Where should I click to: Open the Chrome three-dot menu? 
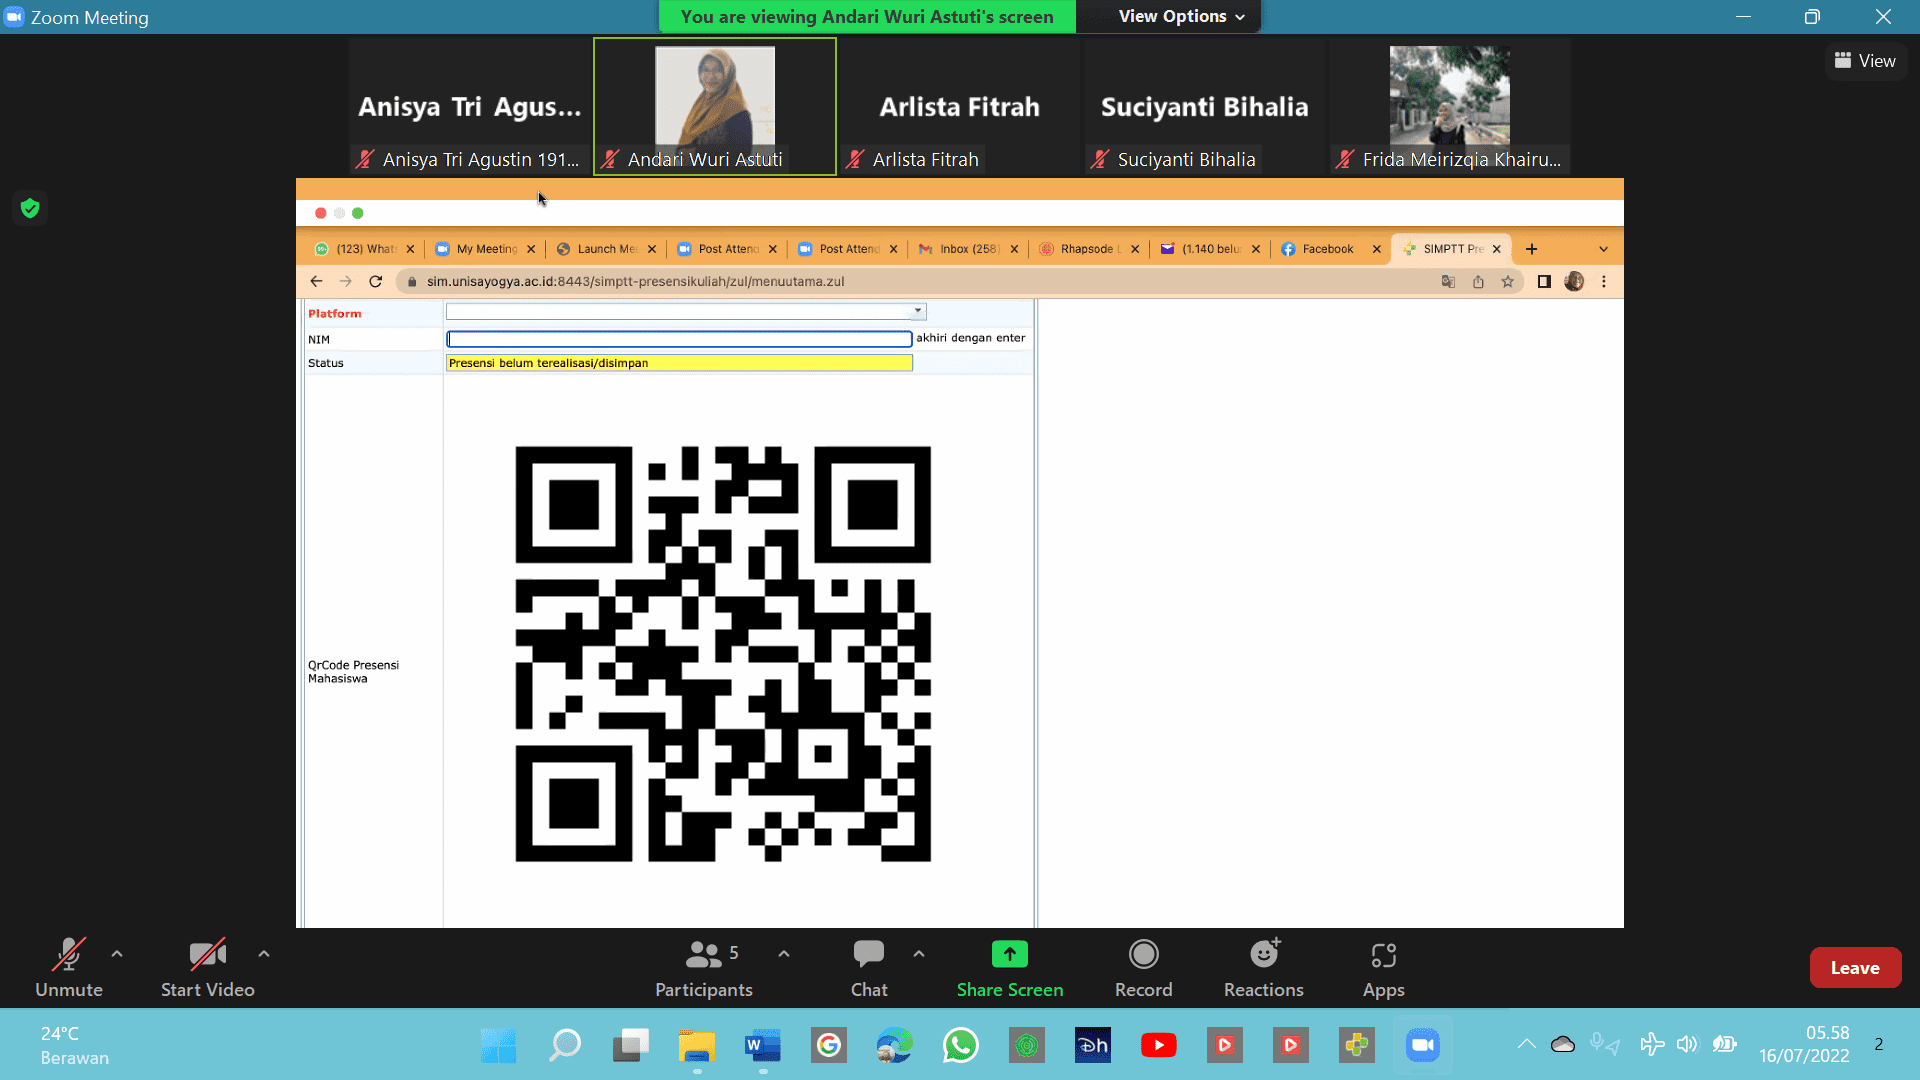point(1604,282)
